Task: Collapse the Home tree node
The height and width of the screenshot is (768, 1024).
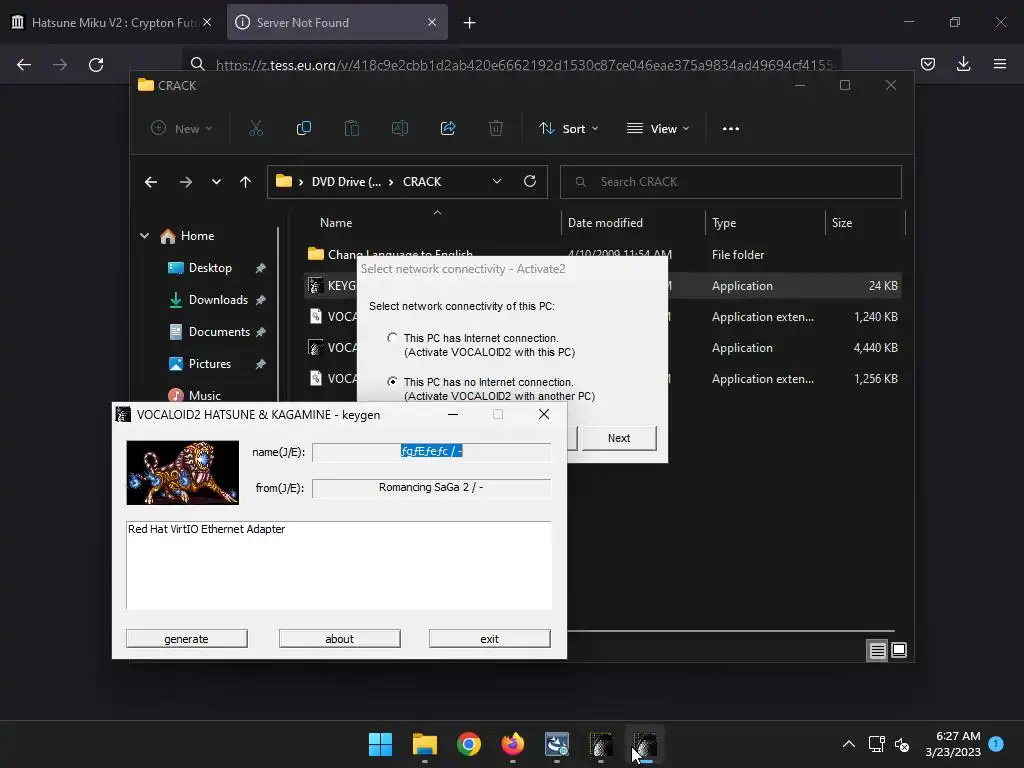Action: click(145, 236)
